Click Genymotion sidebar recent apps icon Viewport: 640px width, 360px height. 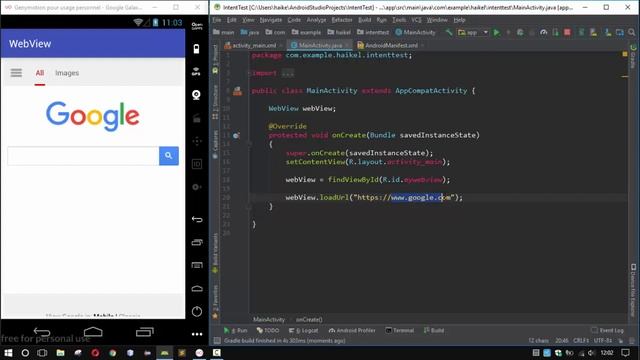tap(197, 242)
